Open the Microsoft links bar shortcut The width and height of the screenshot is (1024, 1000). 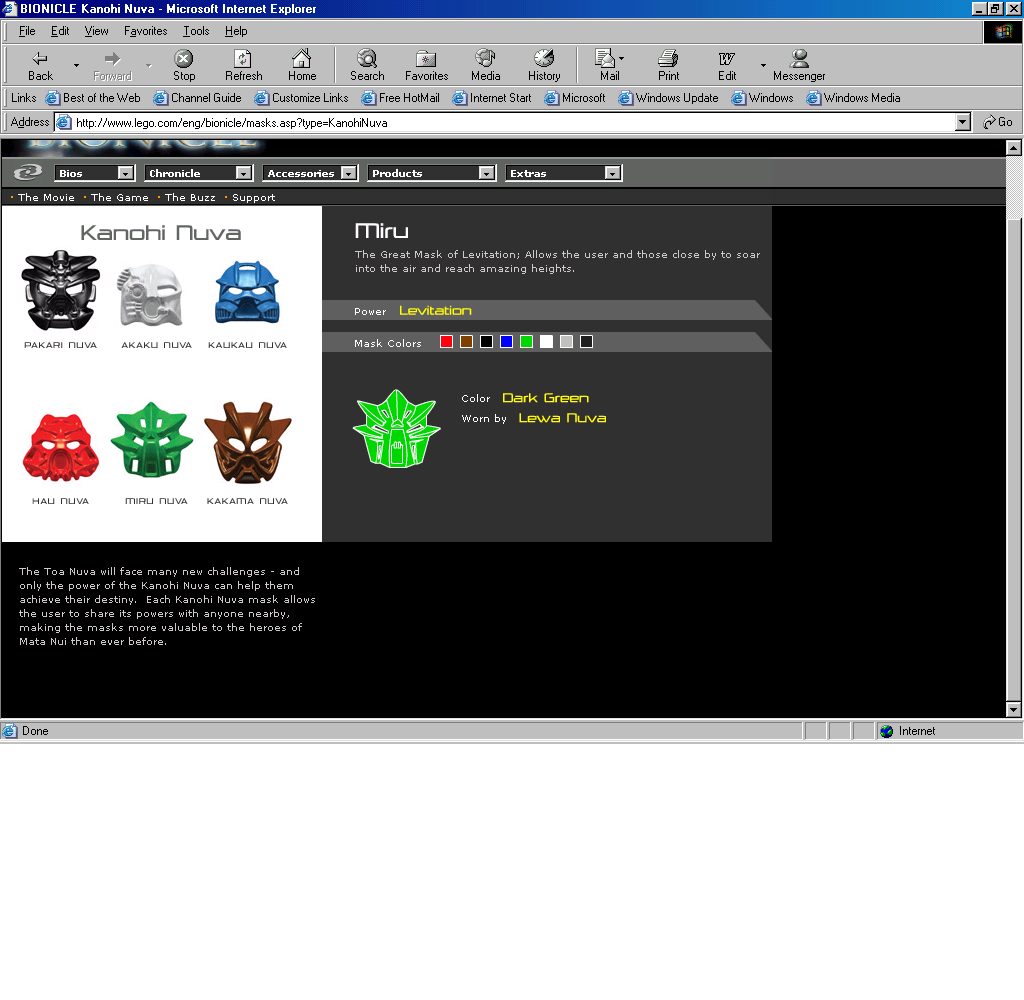click(575, 98)
